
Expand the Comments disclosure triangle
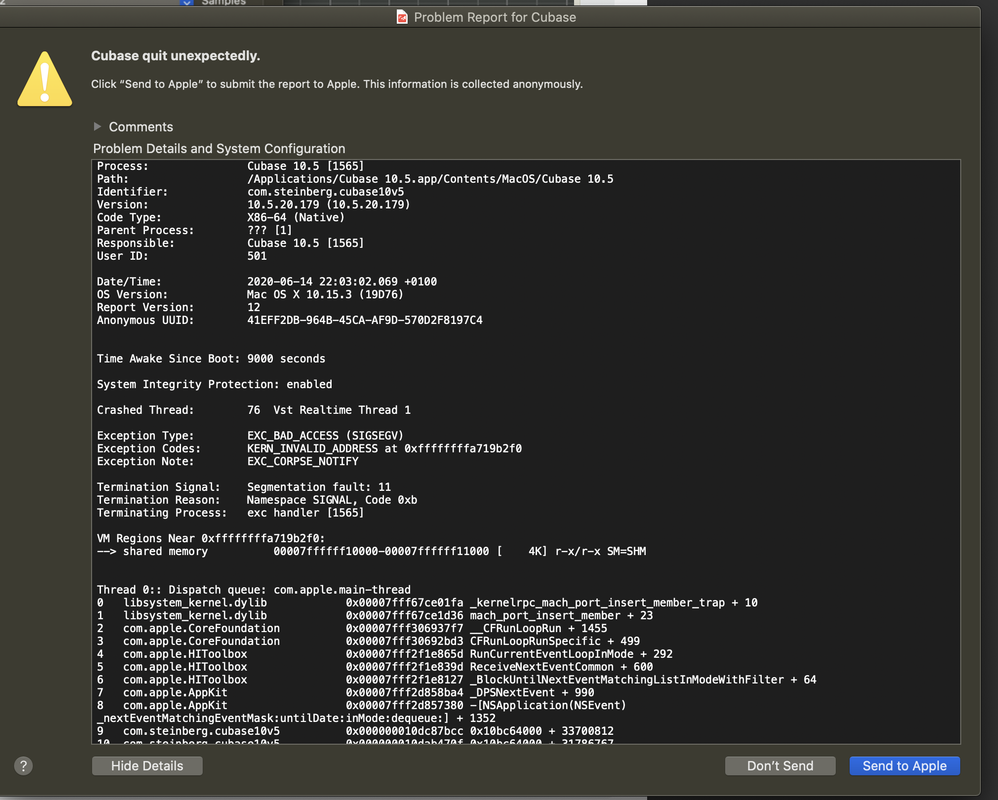97,127
